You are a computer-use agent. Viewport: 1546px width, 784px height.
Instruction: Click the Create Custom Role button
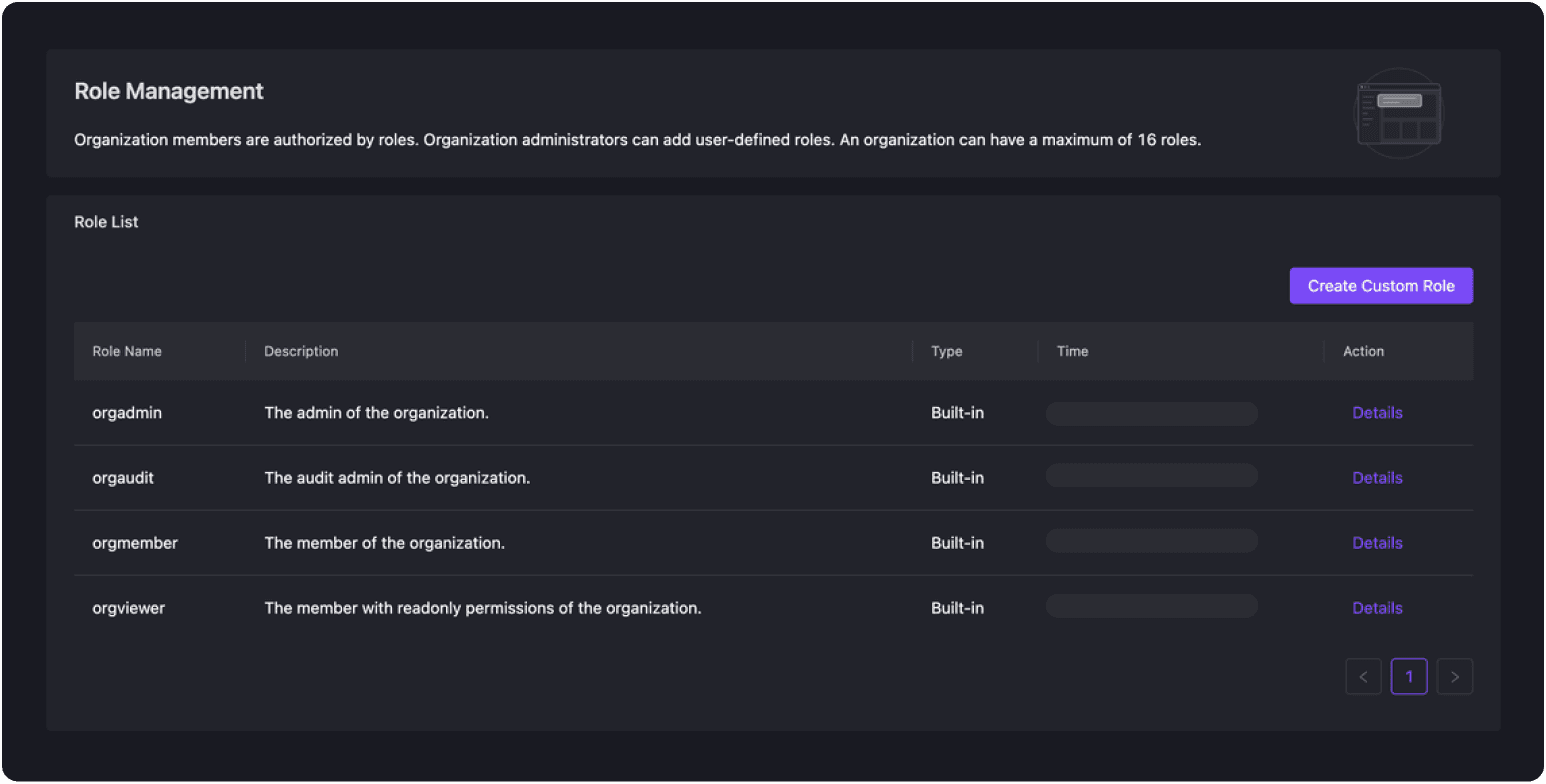pos(1380,286)
